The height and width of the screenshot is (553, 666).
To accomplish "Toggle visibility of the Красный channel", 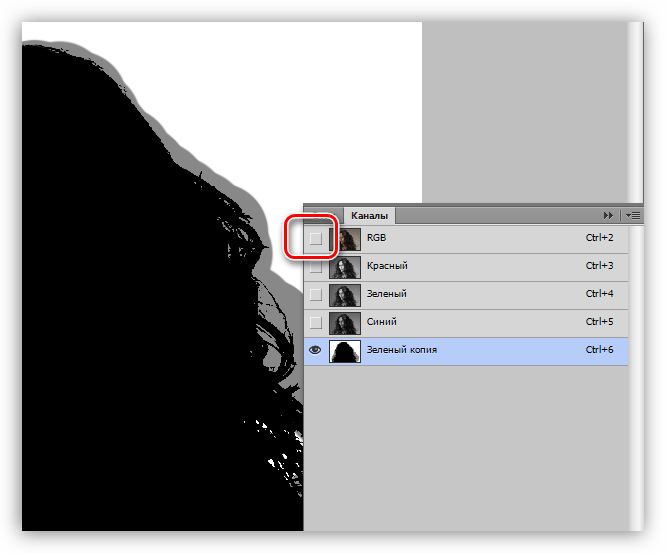I will [316, 267].
